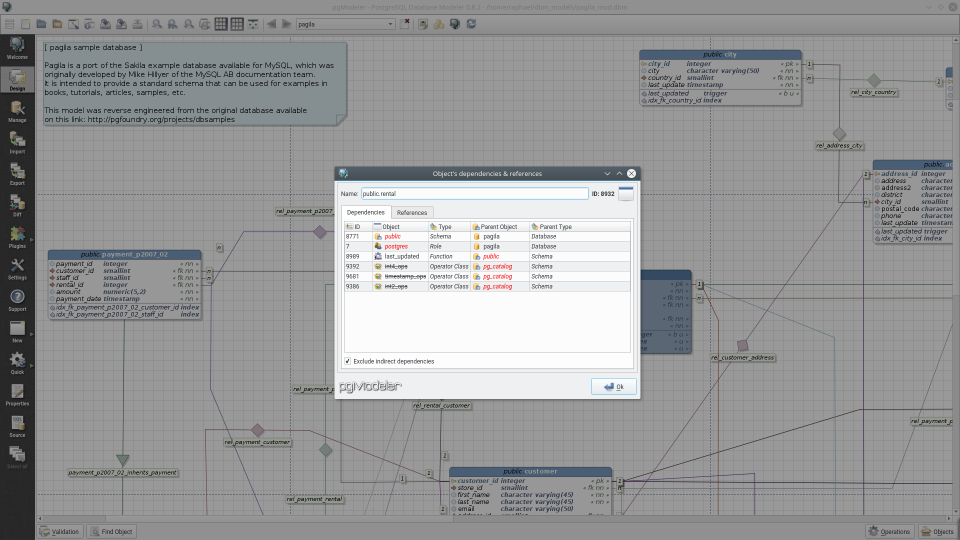Toggle the Validation panel button
The image size is (960, 540).
(60, 531)
